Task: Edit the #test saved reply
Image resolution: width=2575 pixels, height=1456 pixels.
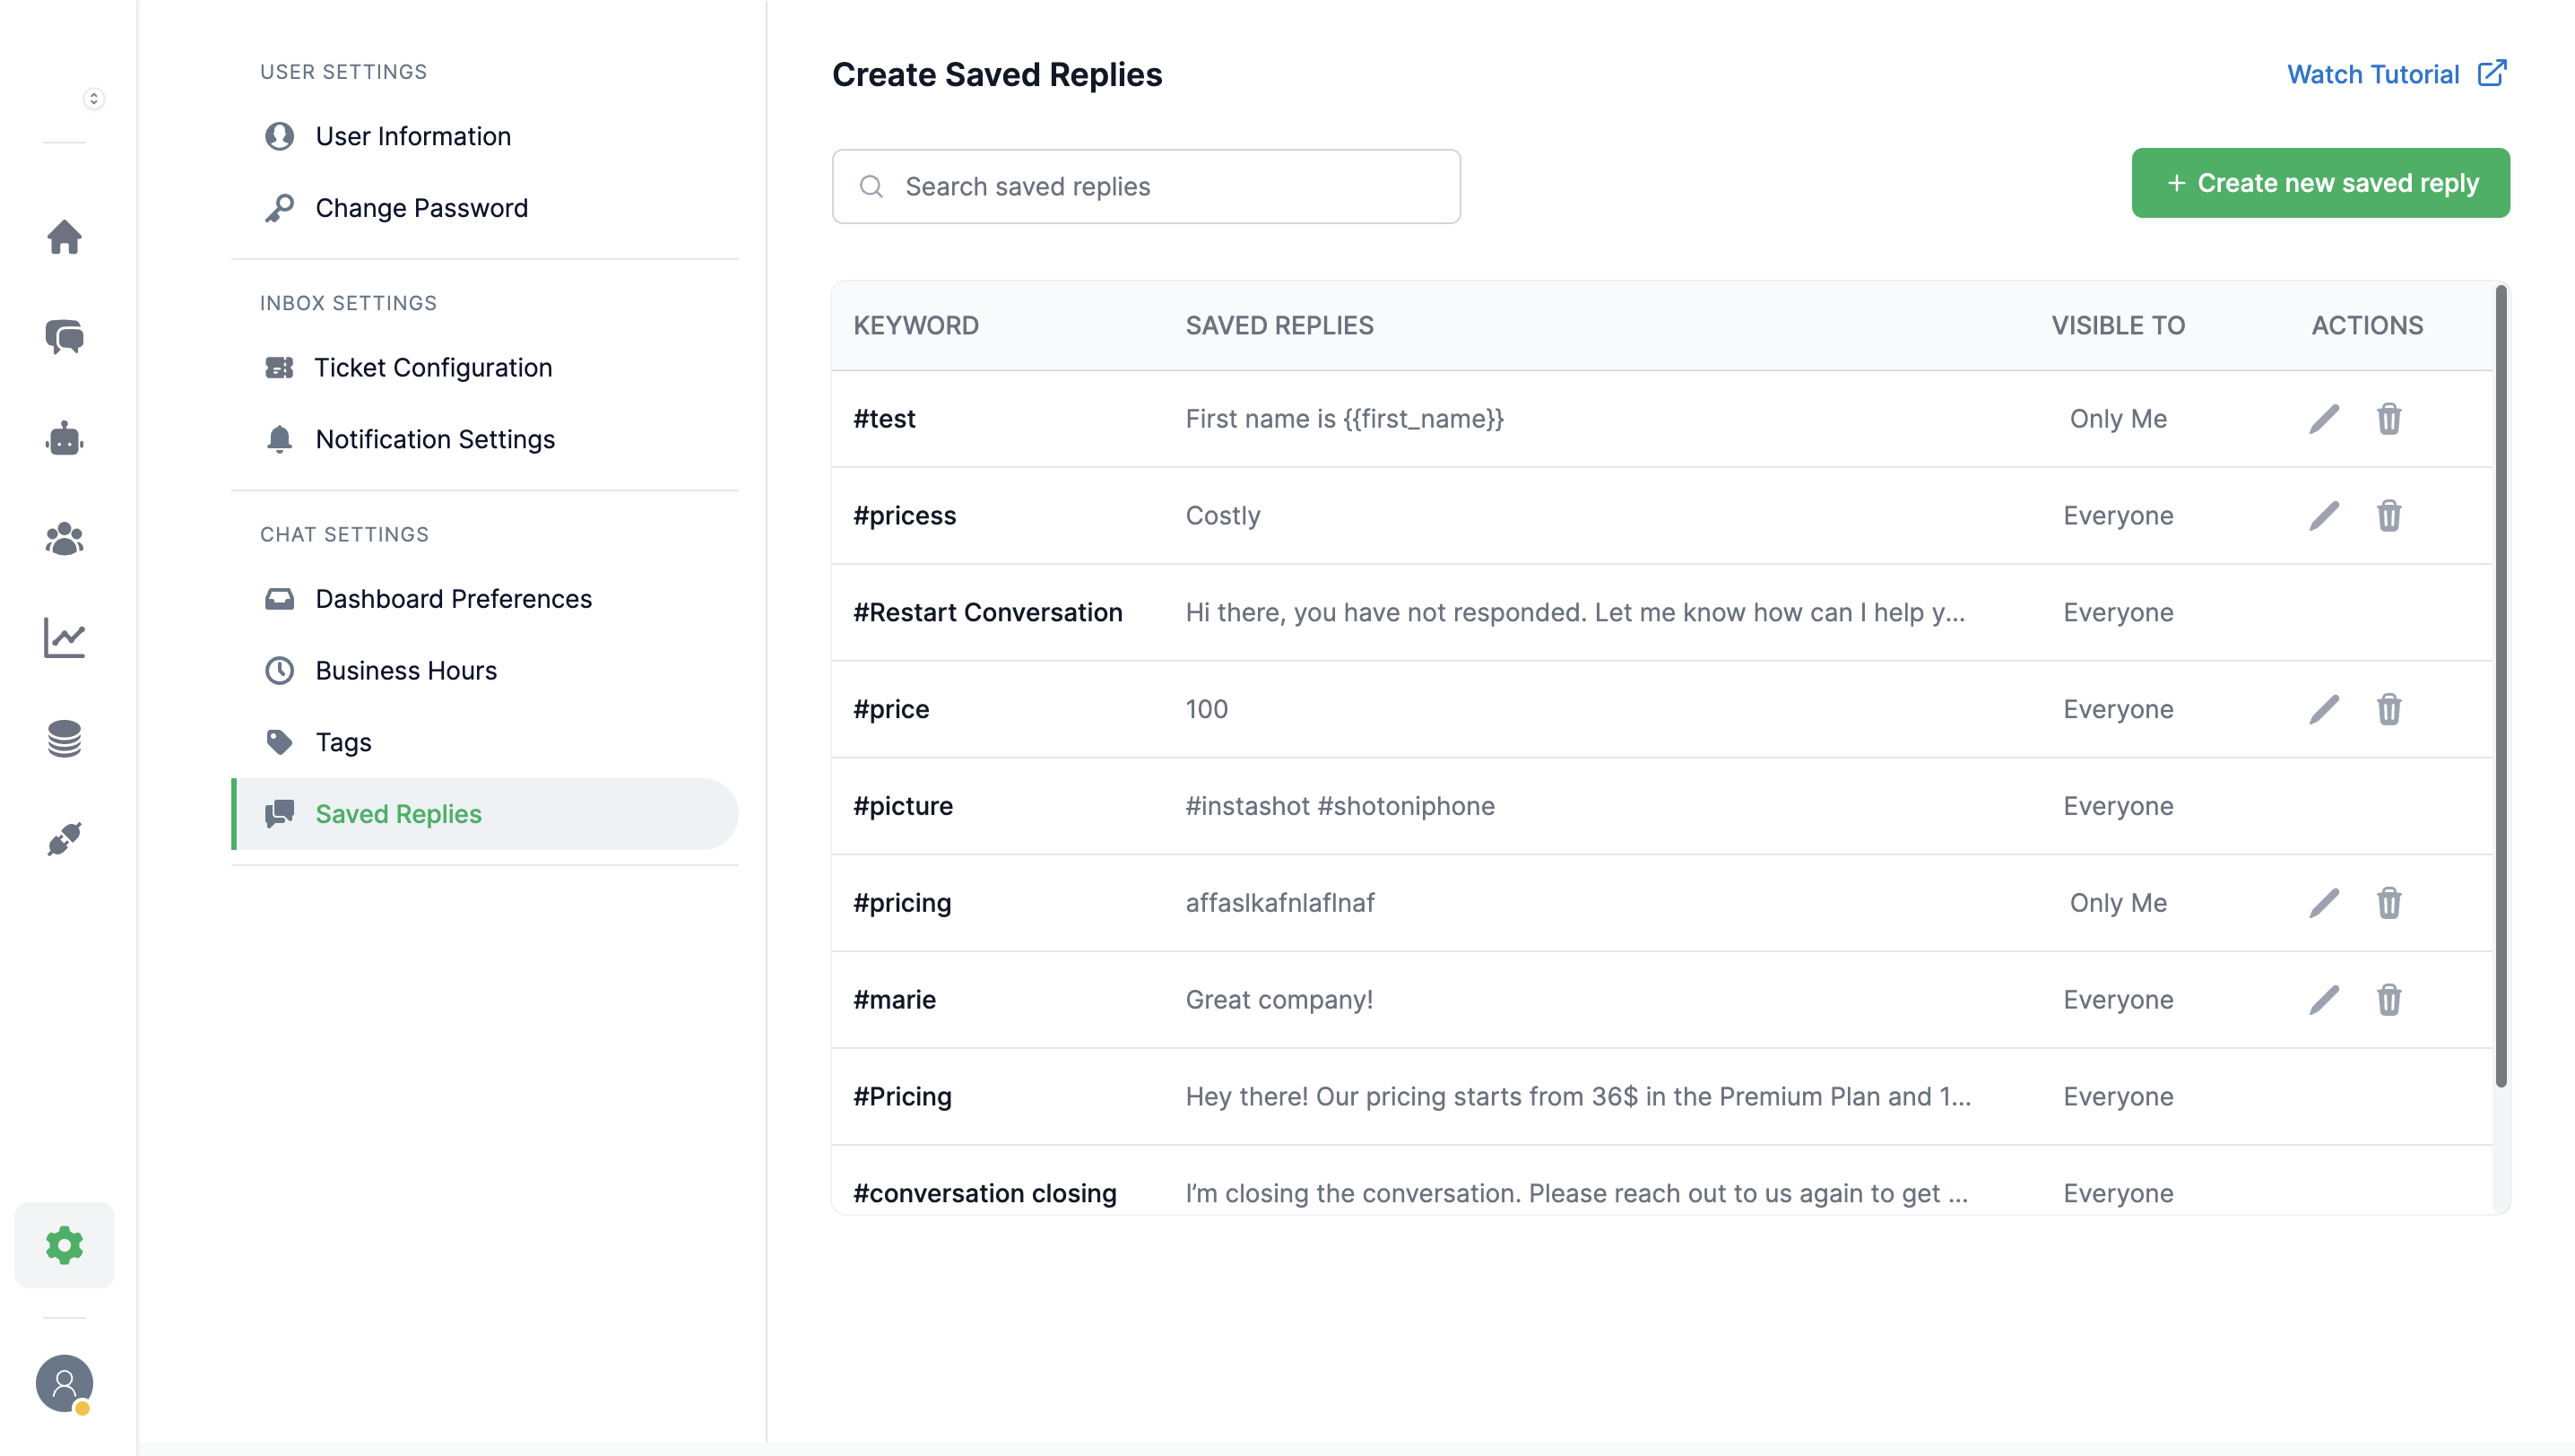Action: point(2323,419)
